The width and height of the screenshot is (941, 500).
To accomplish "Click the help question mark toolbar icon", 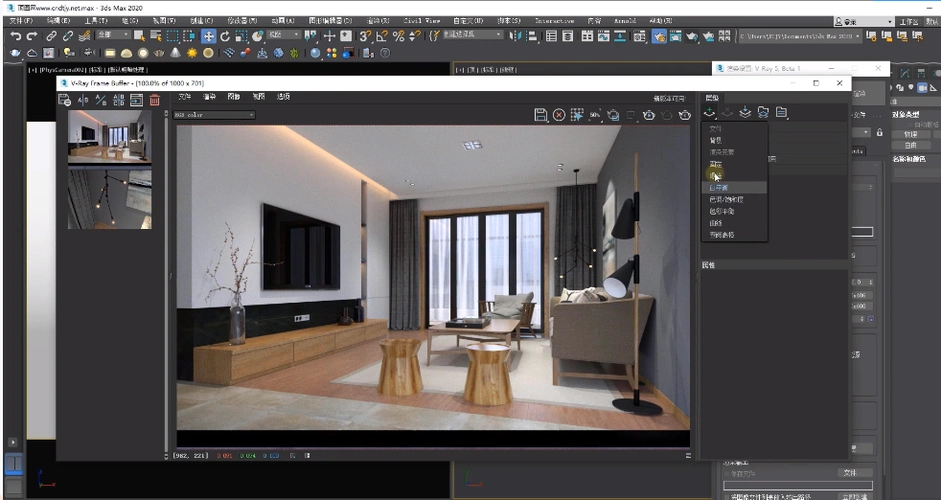I will (x=385, y=53).
